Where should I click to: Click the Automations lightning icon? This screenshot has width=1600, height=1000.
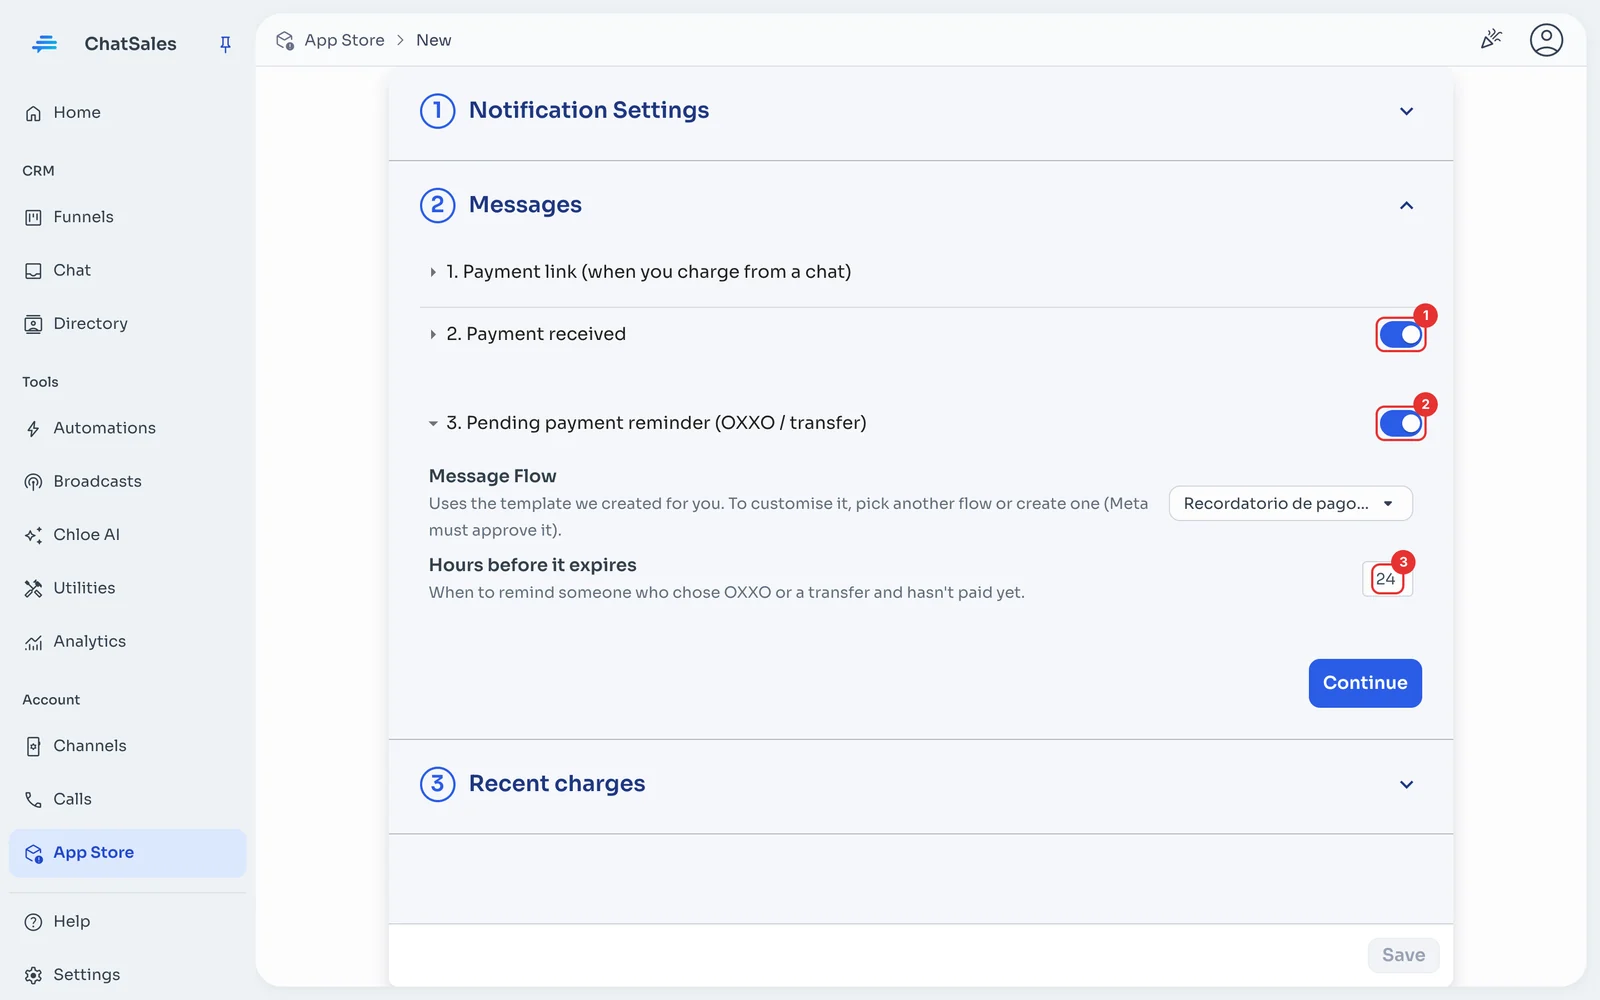[33, 429]
